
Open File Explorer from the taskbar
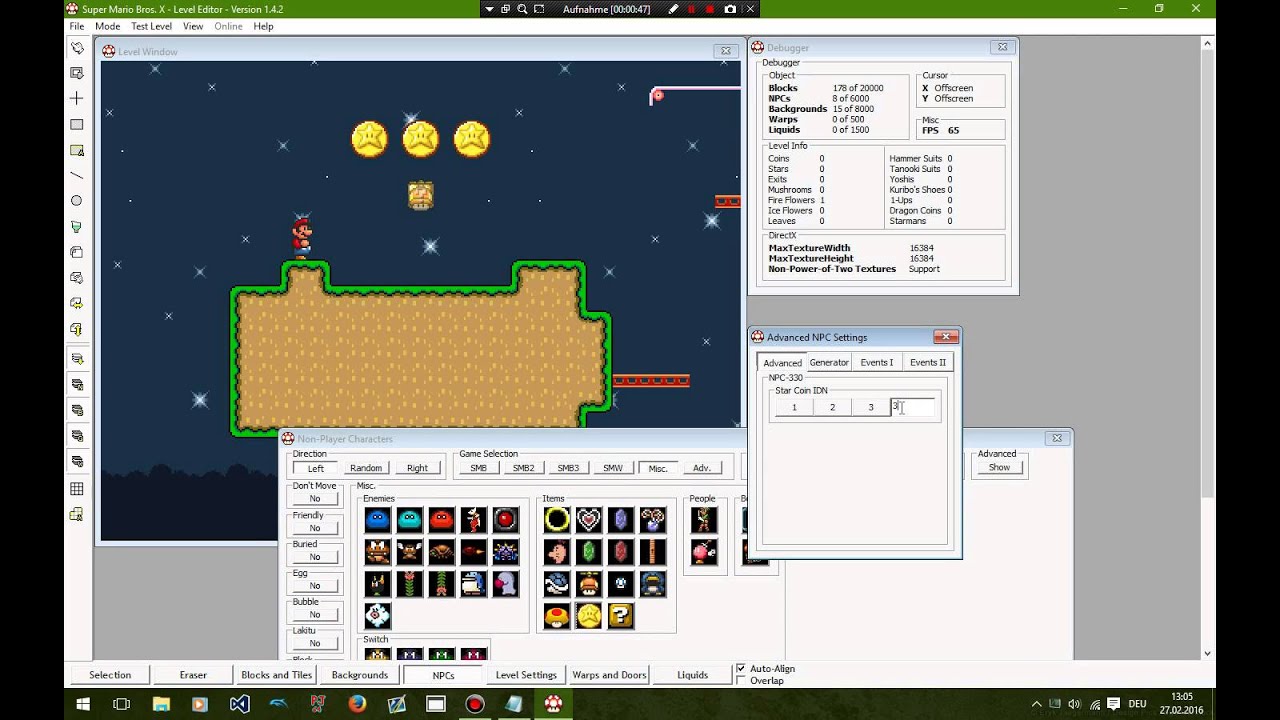[161, 704]
